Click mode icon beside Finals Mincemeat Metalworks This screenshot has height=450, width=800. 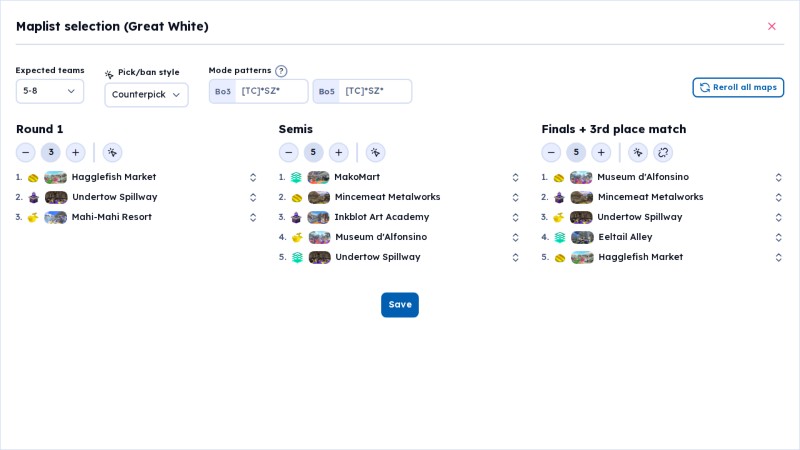(x=559, y=197)
